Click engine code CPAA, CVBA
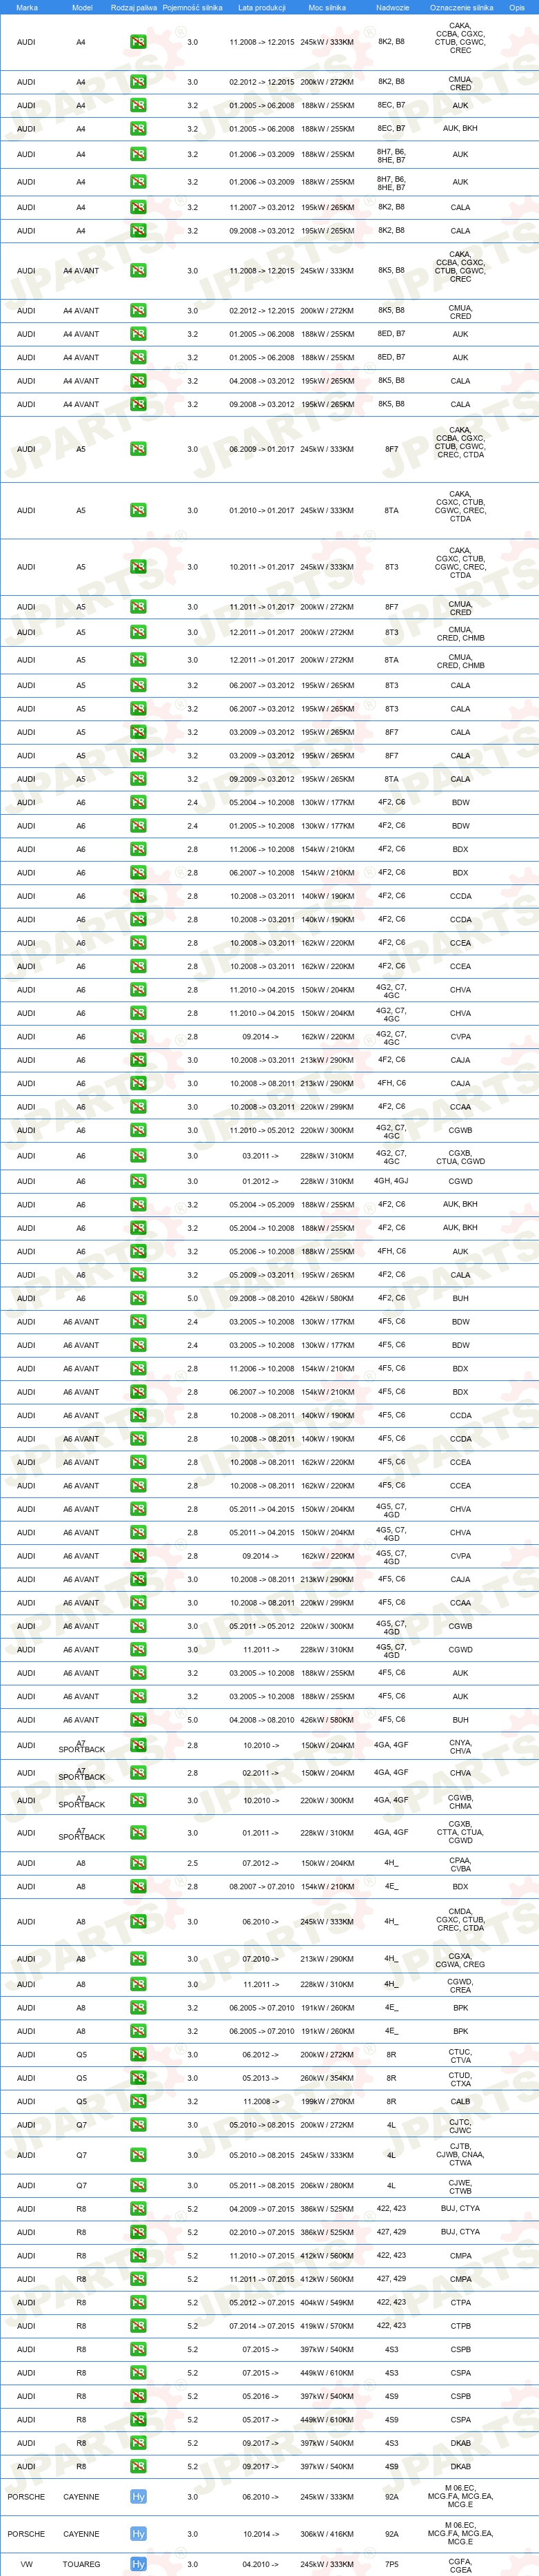This screenshot has width=539, height=2576. tap(460, 1864)
